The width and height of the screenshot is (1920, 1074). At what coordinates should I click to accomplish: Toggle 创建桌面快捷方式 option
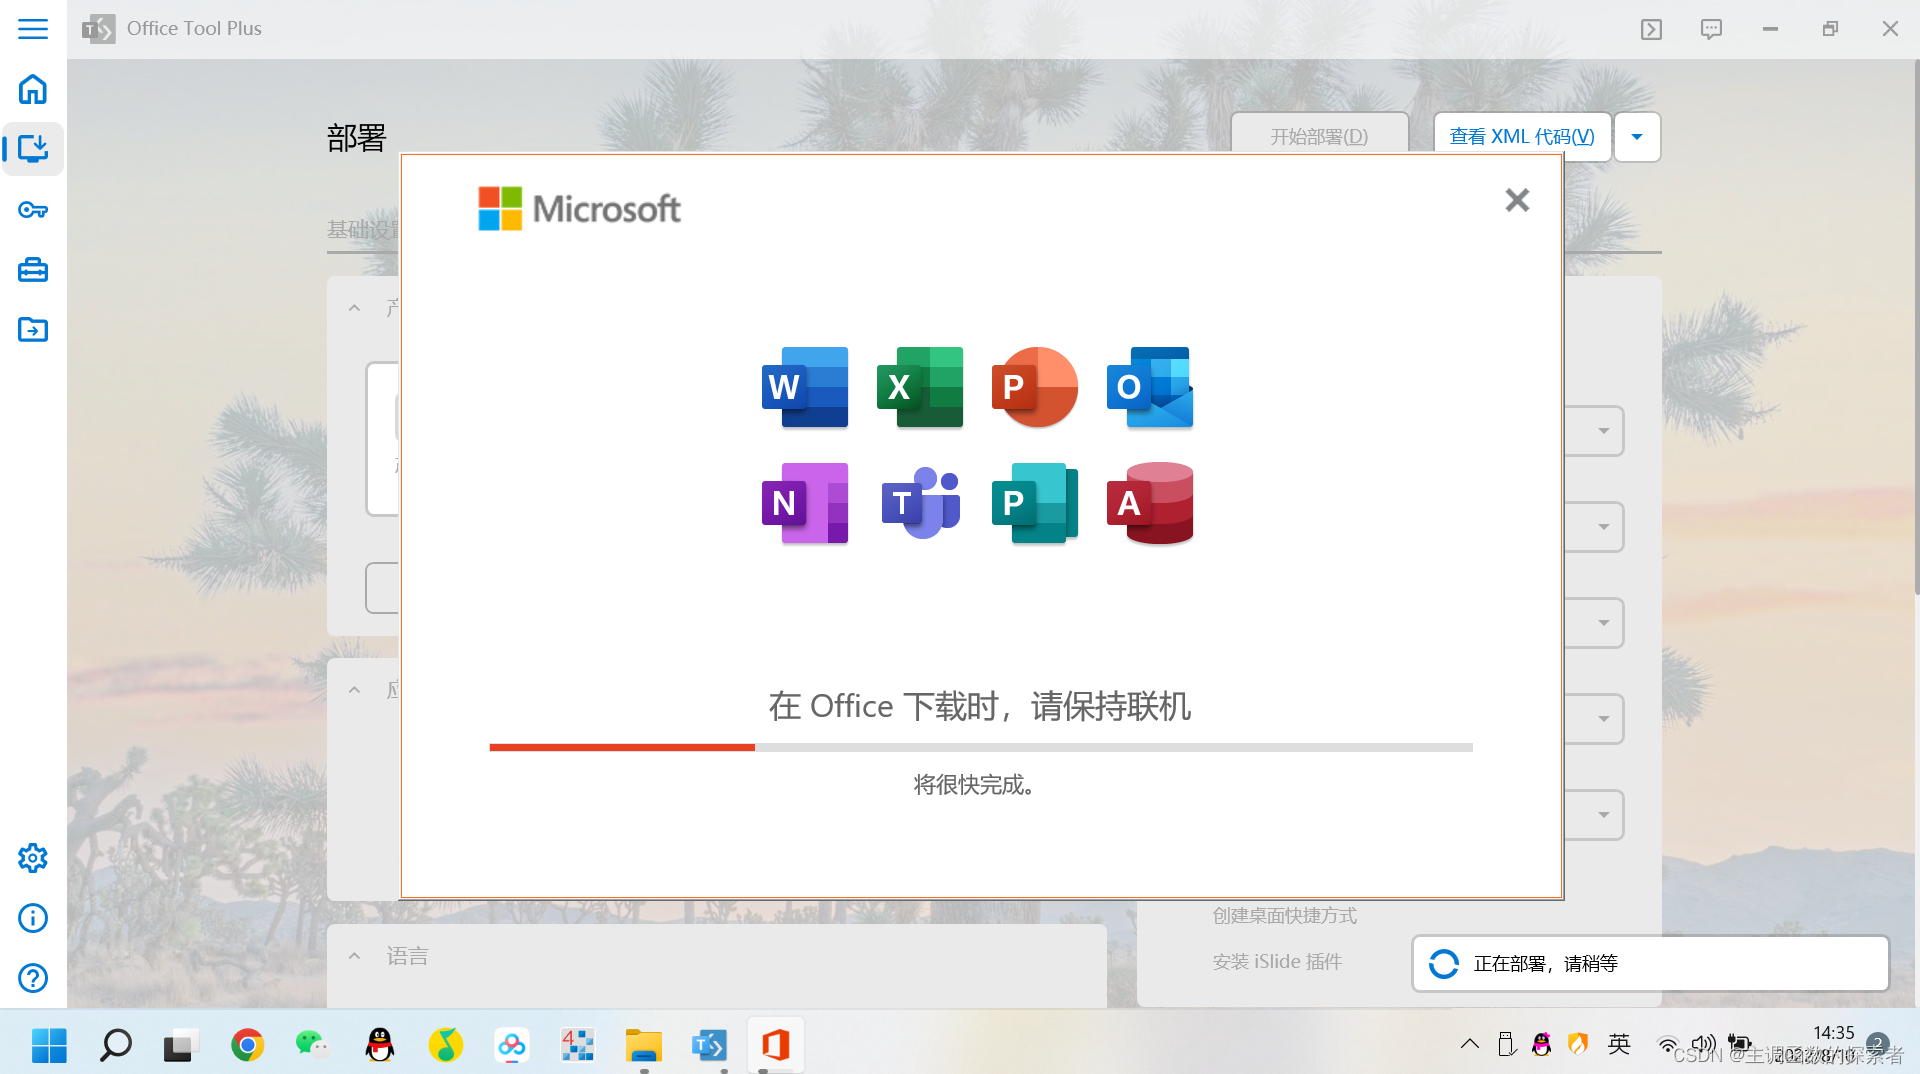pos(1285,914)
